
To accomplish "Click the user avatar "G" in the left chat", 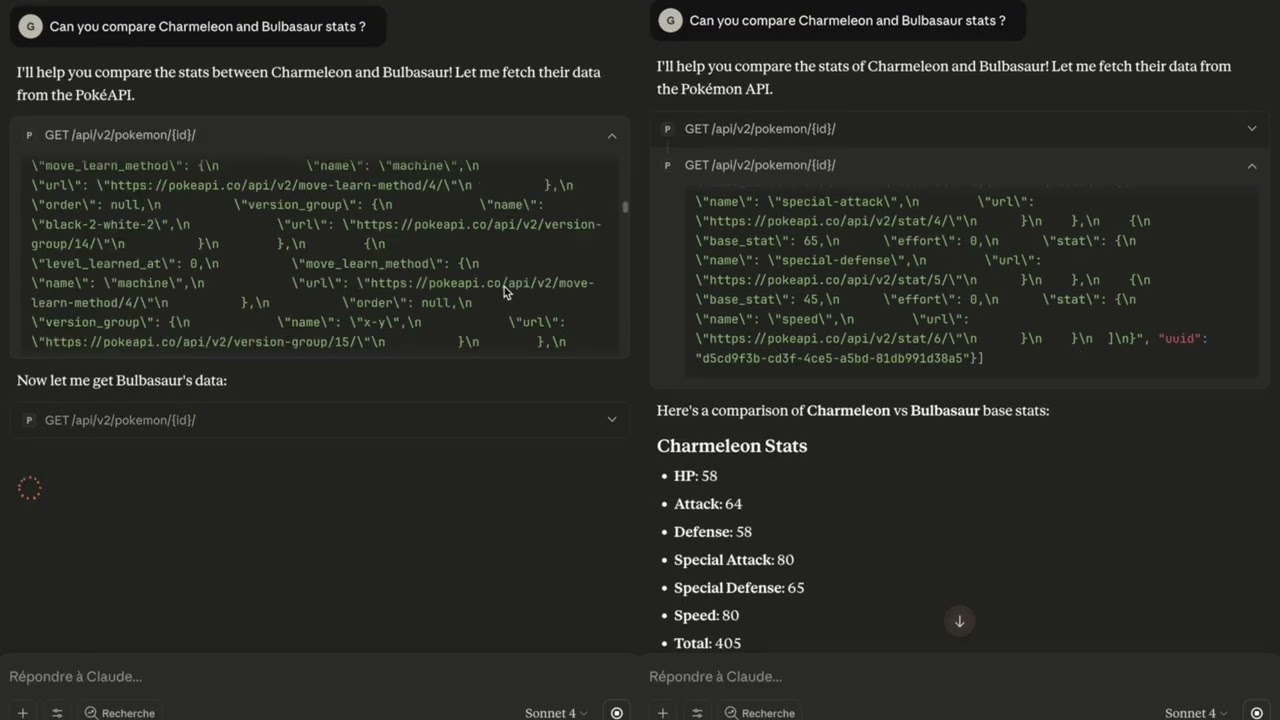I will pos(30,27).
